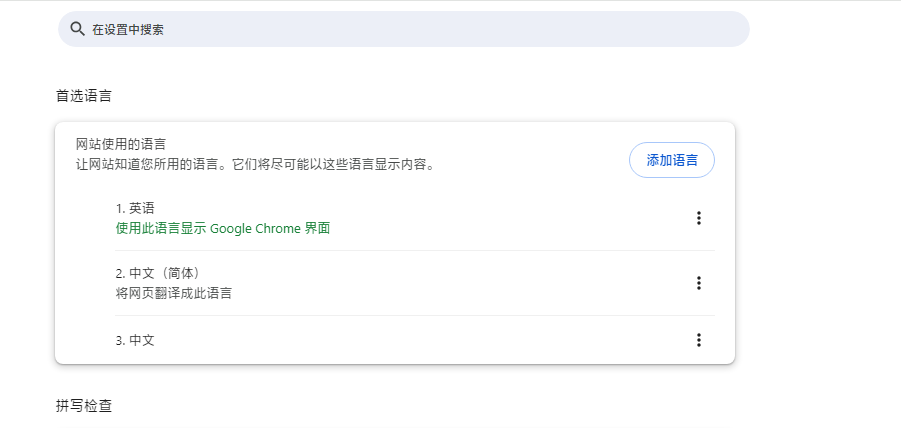Click the divider line below the 英语 row

[x=415, y=250]
